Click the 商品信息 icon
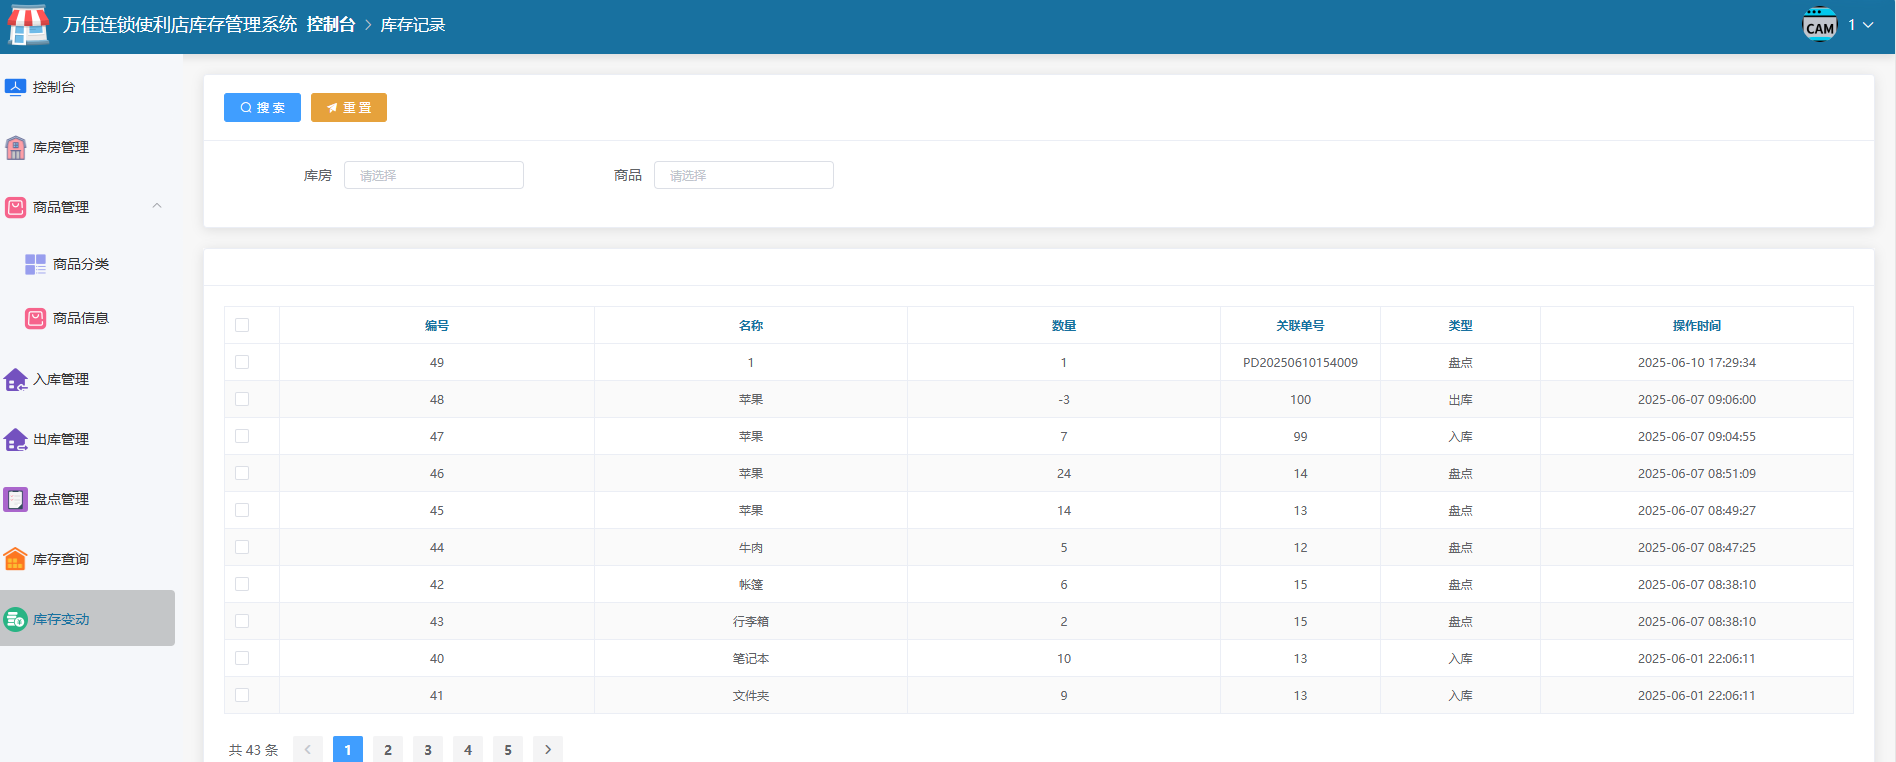Screen dimensions: 1896x762 [x=35, y=318]
